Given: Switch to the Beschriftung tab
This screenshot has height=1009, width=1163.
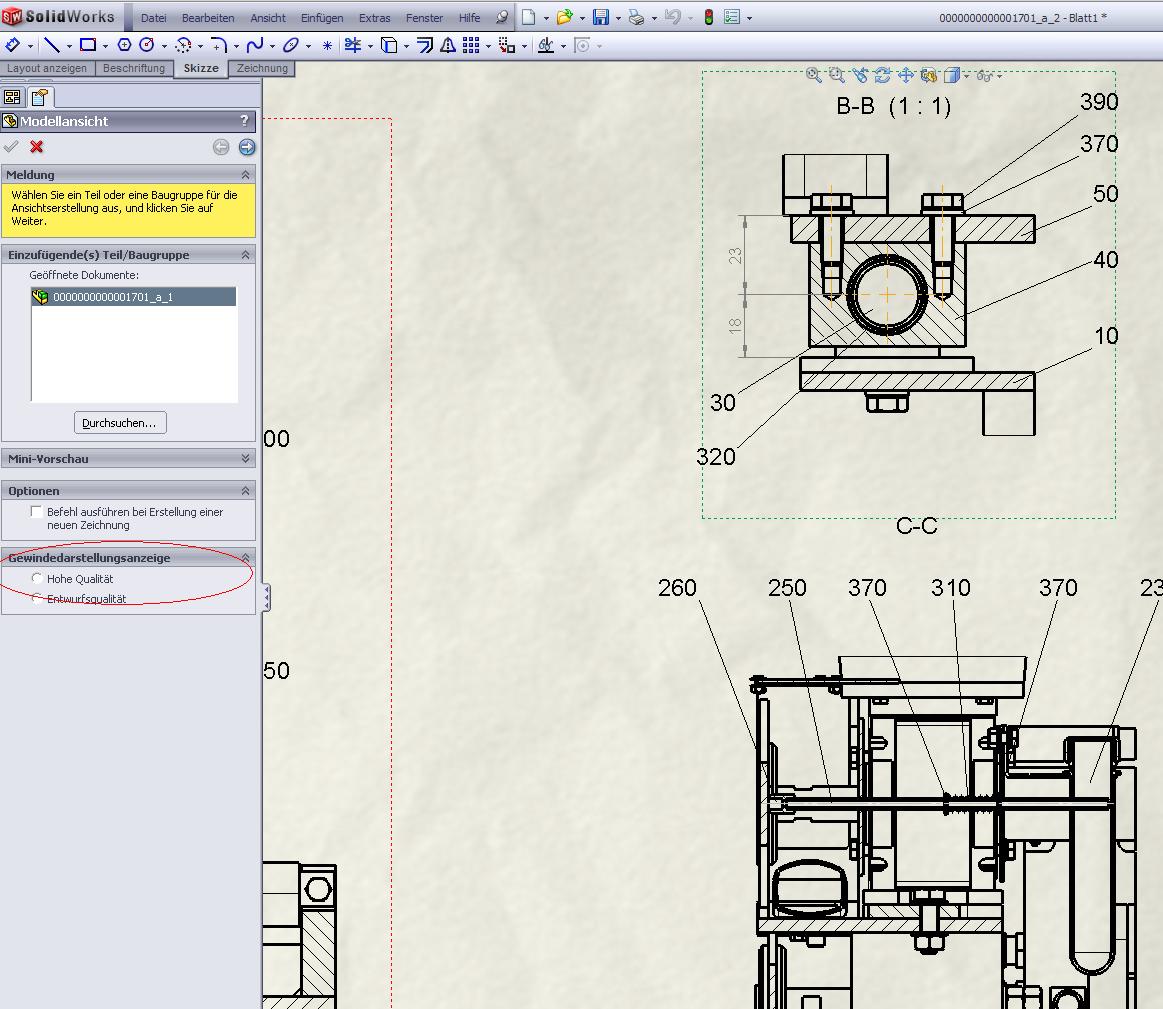Looking at the screenshot, I should click(x=133, y=68).
